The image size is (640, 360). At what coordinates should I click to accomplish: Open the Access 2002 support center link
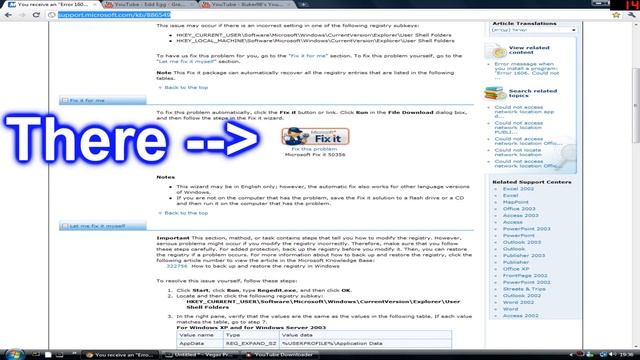(520, 316)
